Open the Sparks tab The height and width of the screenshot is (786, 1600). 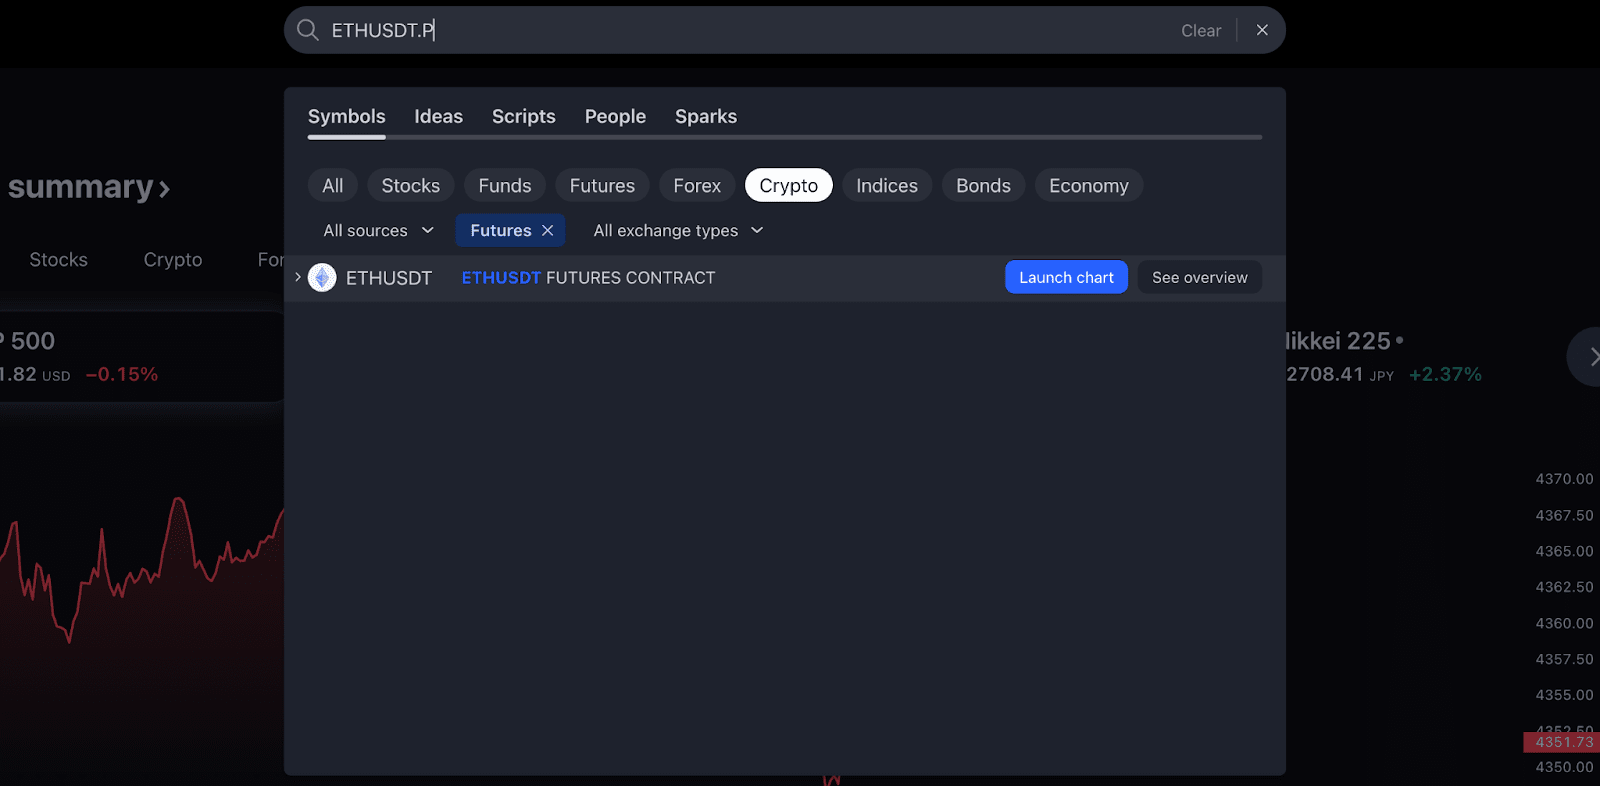point(705,116)
